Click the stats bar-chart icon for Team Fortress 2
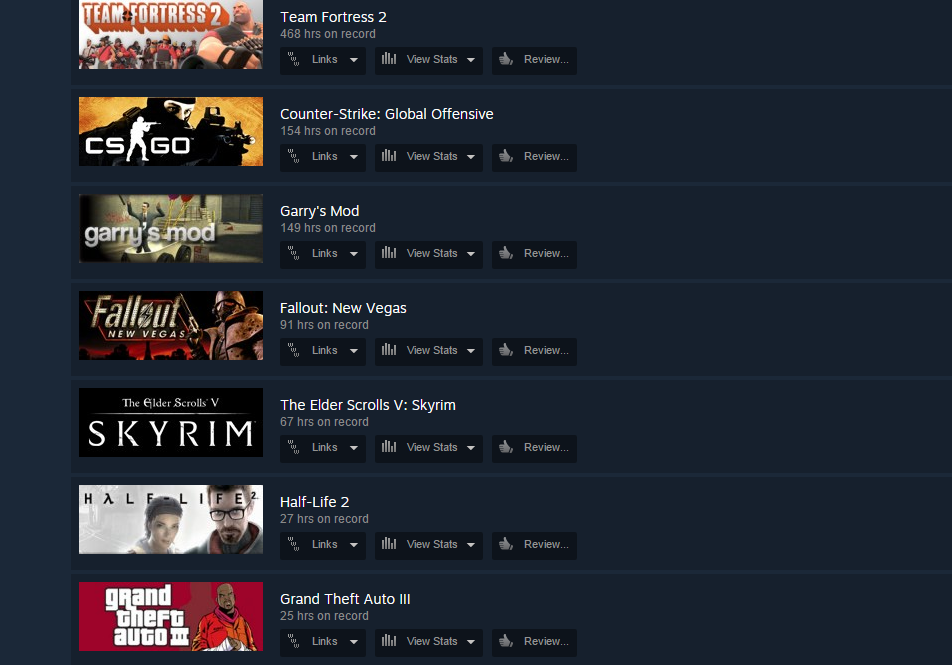The width and height of the screenshot is (952, 665). 389,58
